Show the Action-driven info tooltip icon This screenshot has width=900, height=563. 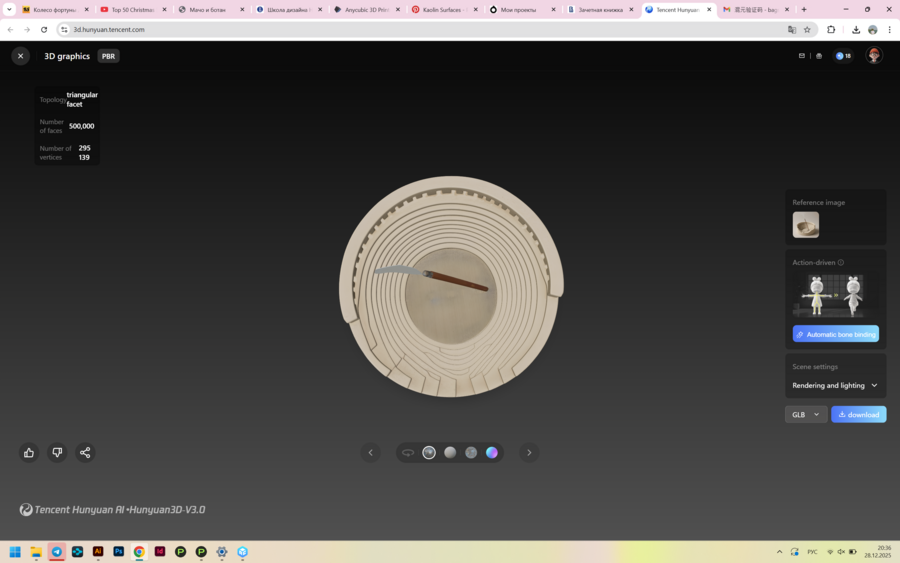(841, 262)
